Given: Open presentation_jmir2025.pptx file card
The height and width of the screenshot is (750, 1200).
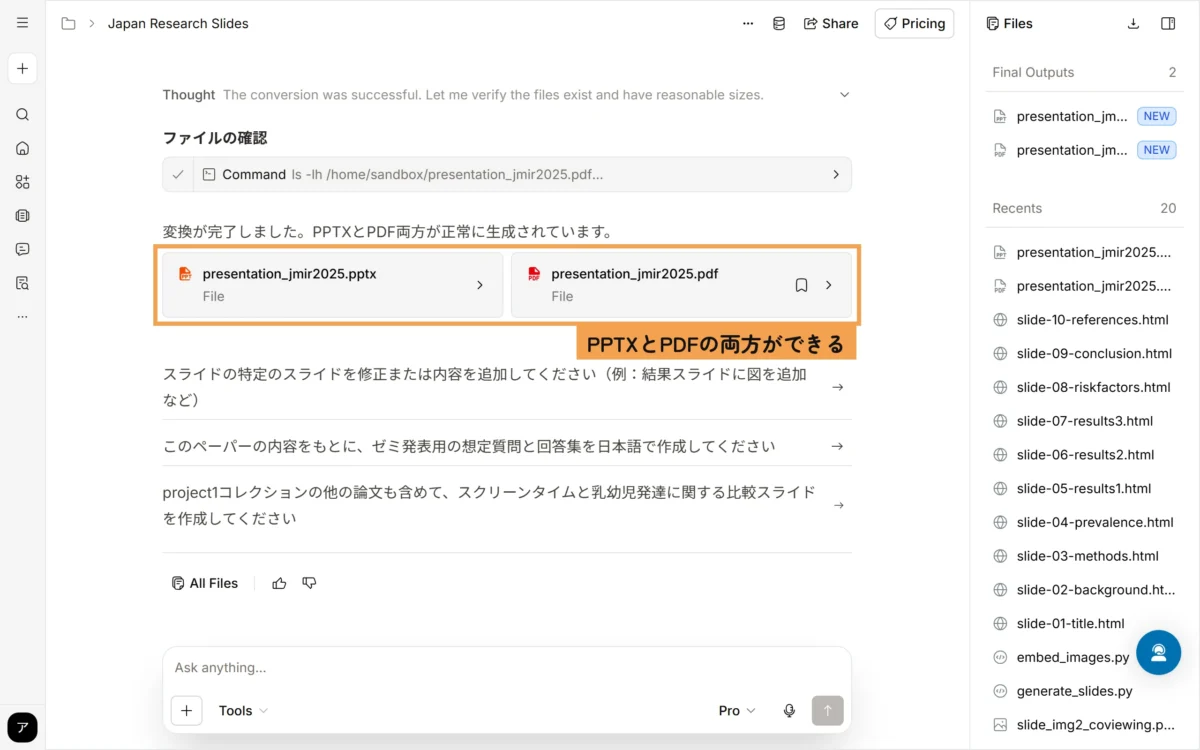Looking at the screenshot, I should click(332, 285).
